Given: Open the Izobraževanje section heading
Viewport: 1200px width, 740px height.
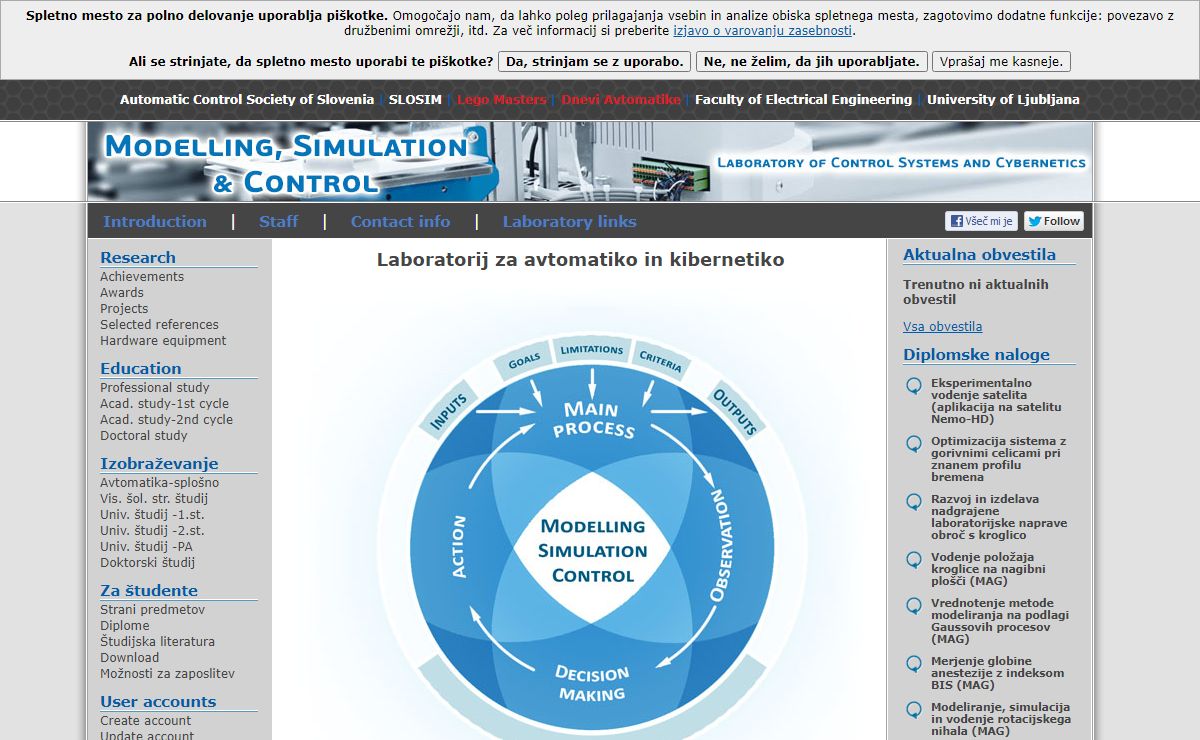Looking at the screenshot, I should tap(159, 463).
